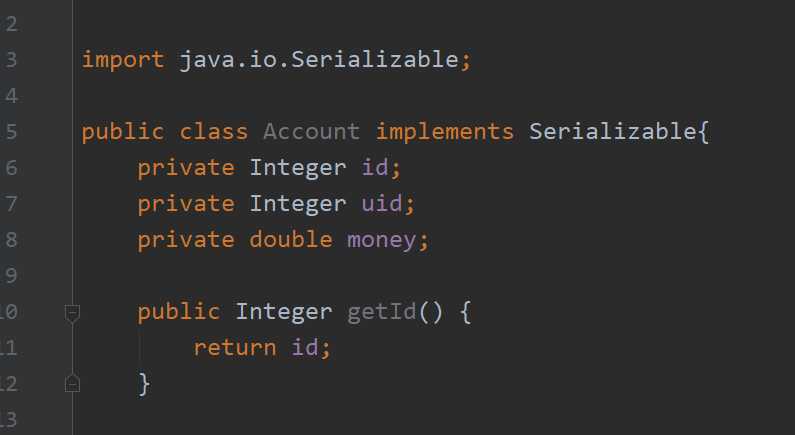The image size is (795, 435).
Task: Click the uid field identifier
Action: [381, 203]
